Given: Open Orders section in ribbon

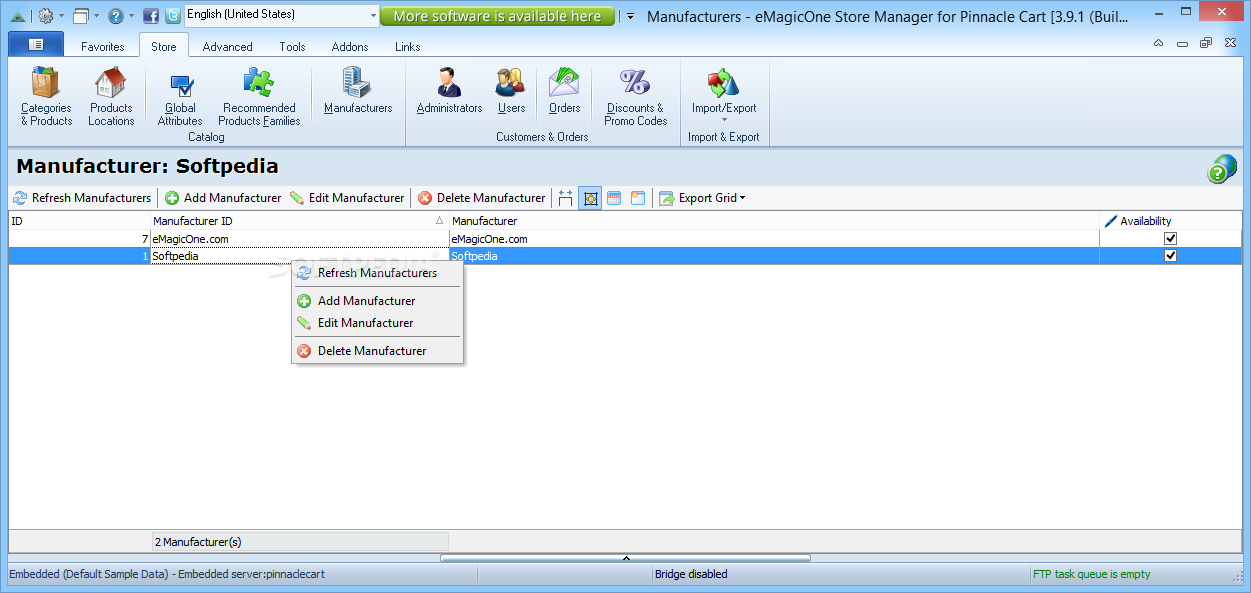Looking at the screenshot, I should (564, 91).
